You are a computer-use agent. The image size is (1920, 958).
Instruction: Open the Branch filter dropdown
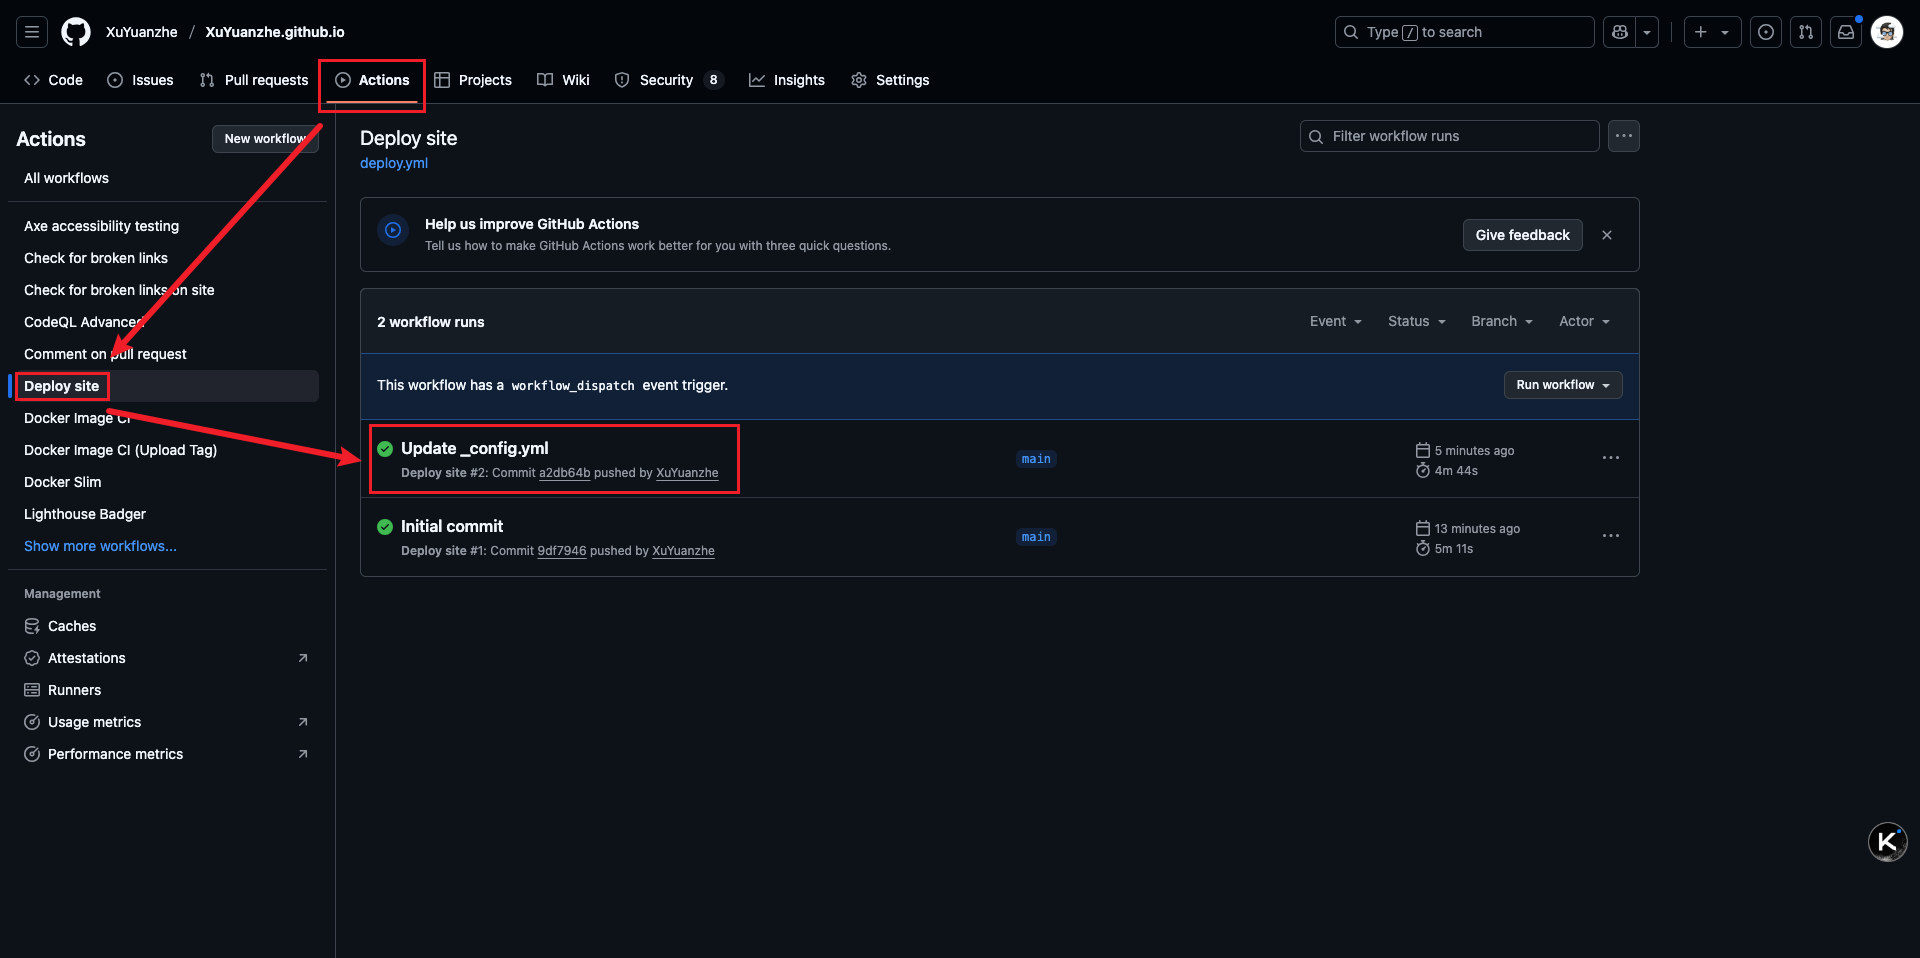click(1502, 321)
